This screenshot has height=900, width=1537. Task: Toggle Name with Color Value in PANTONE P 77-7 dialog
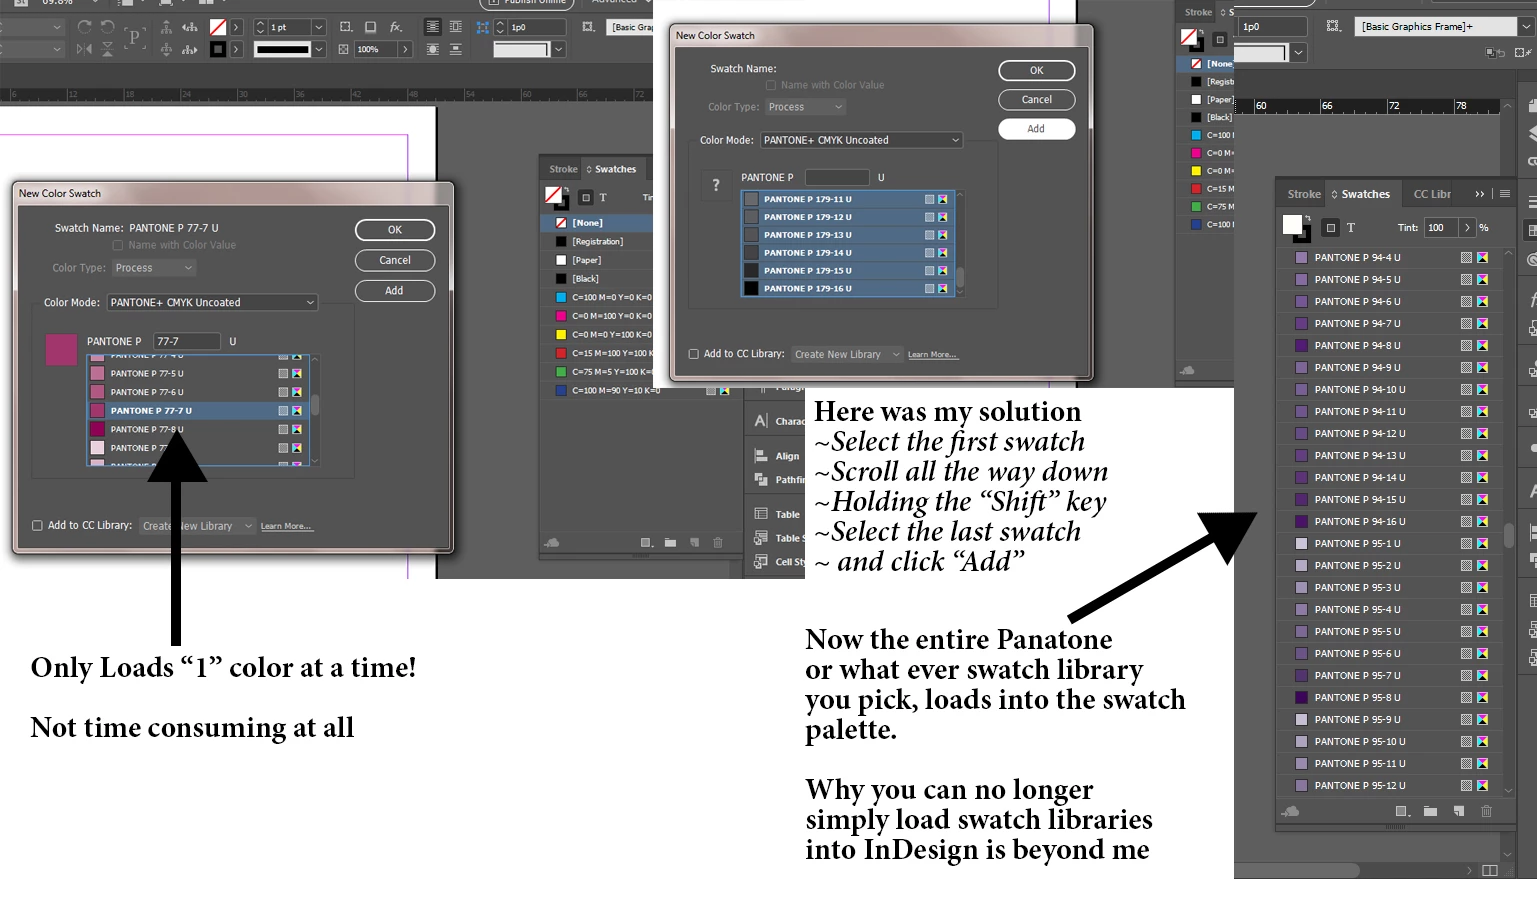pyautogui.click(x=117, y=245)
